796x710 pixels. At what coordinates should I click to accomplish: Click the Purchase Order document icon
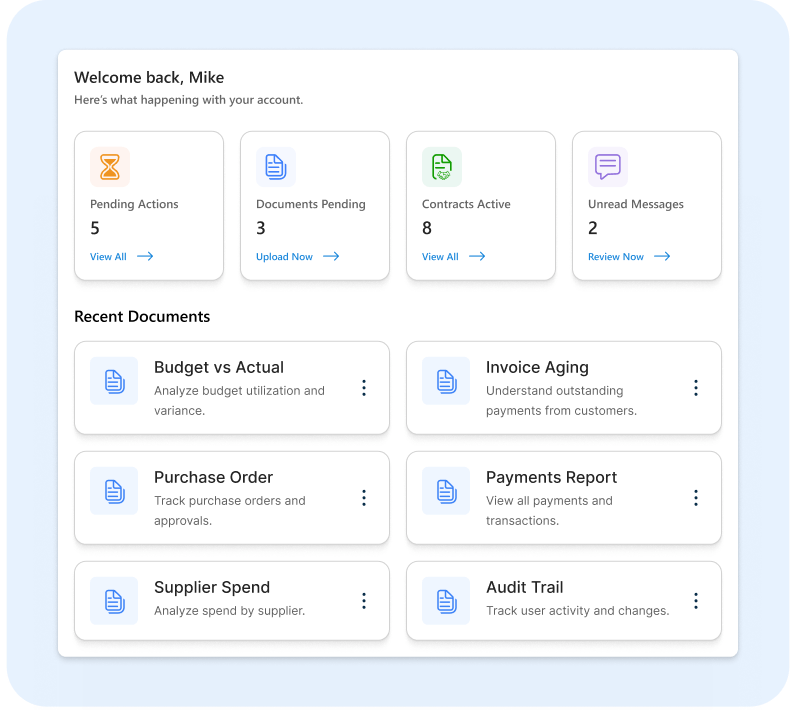pyautogui.click(x=114, y=491)
